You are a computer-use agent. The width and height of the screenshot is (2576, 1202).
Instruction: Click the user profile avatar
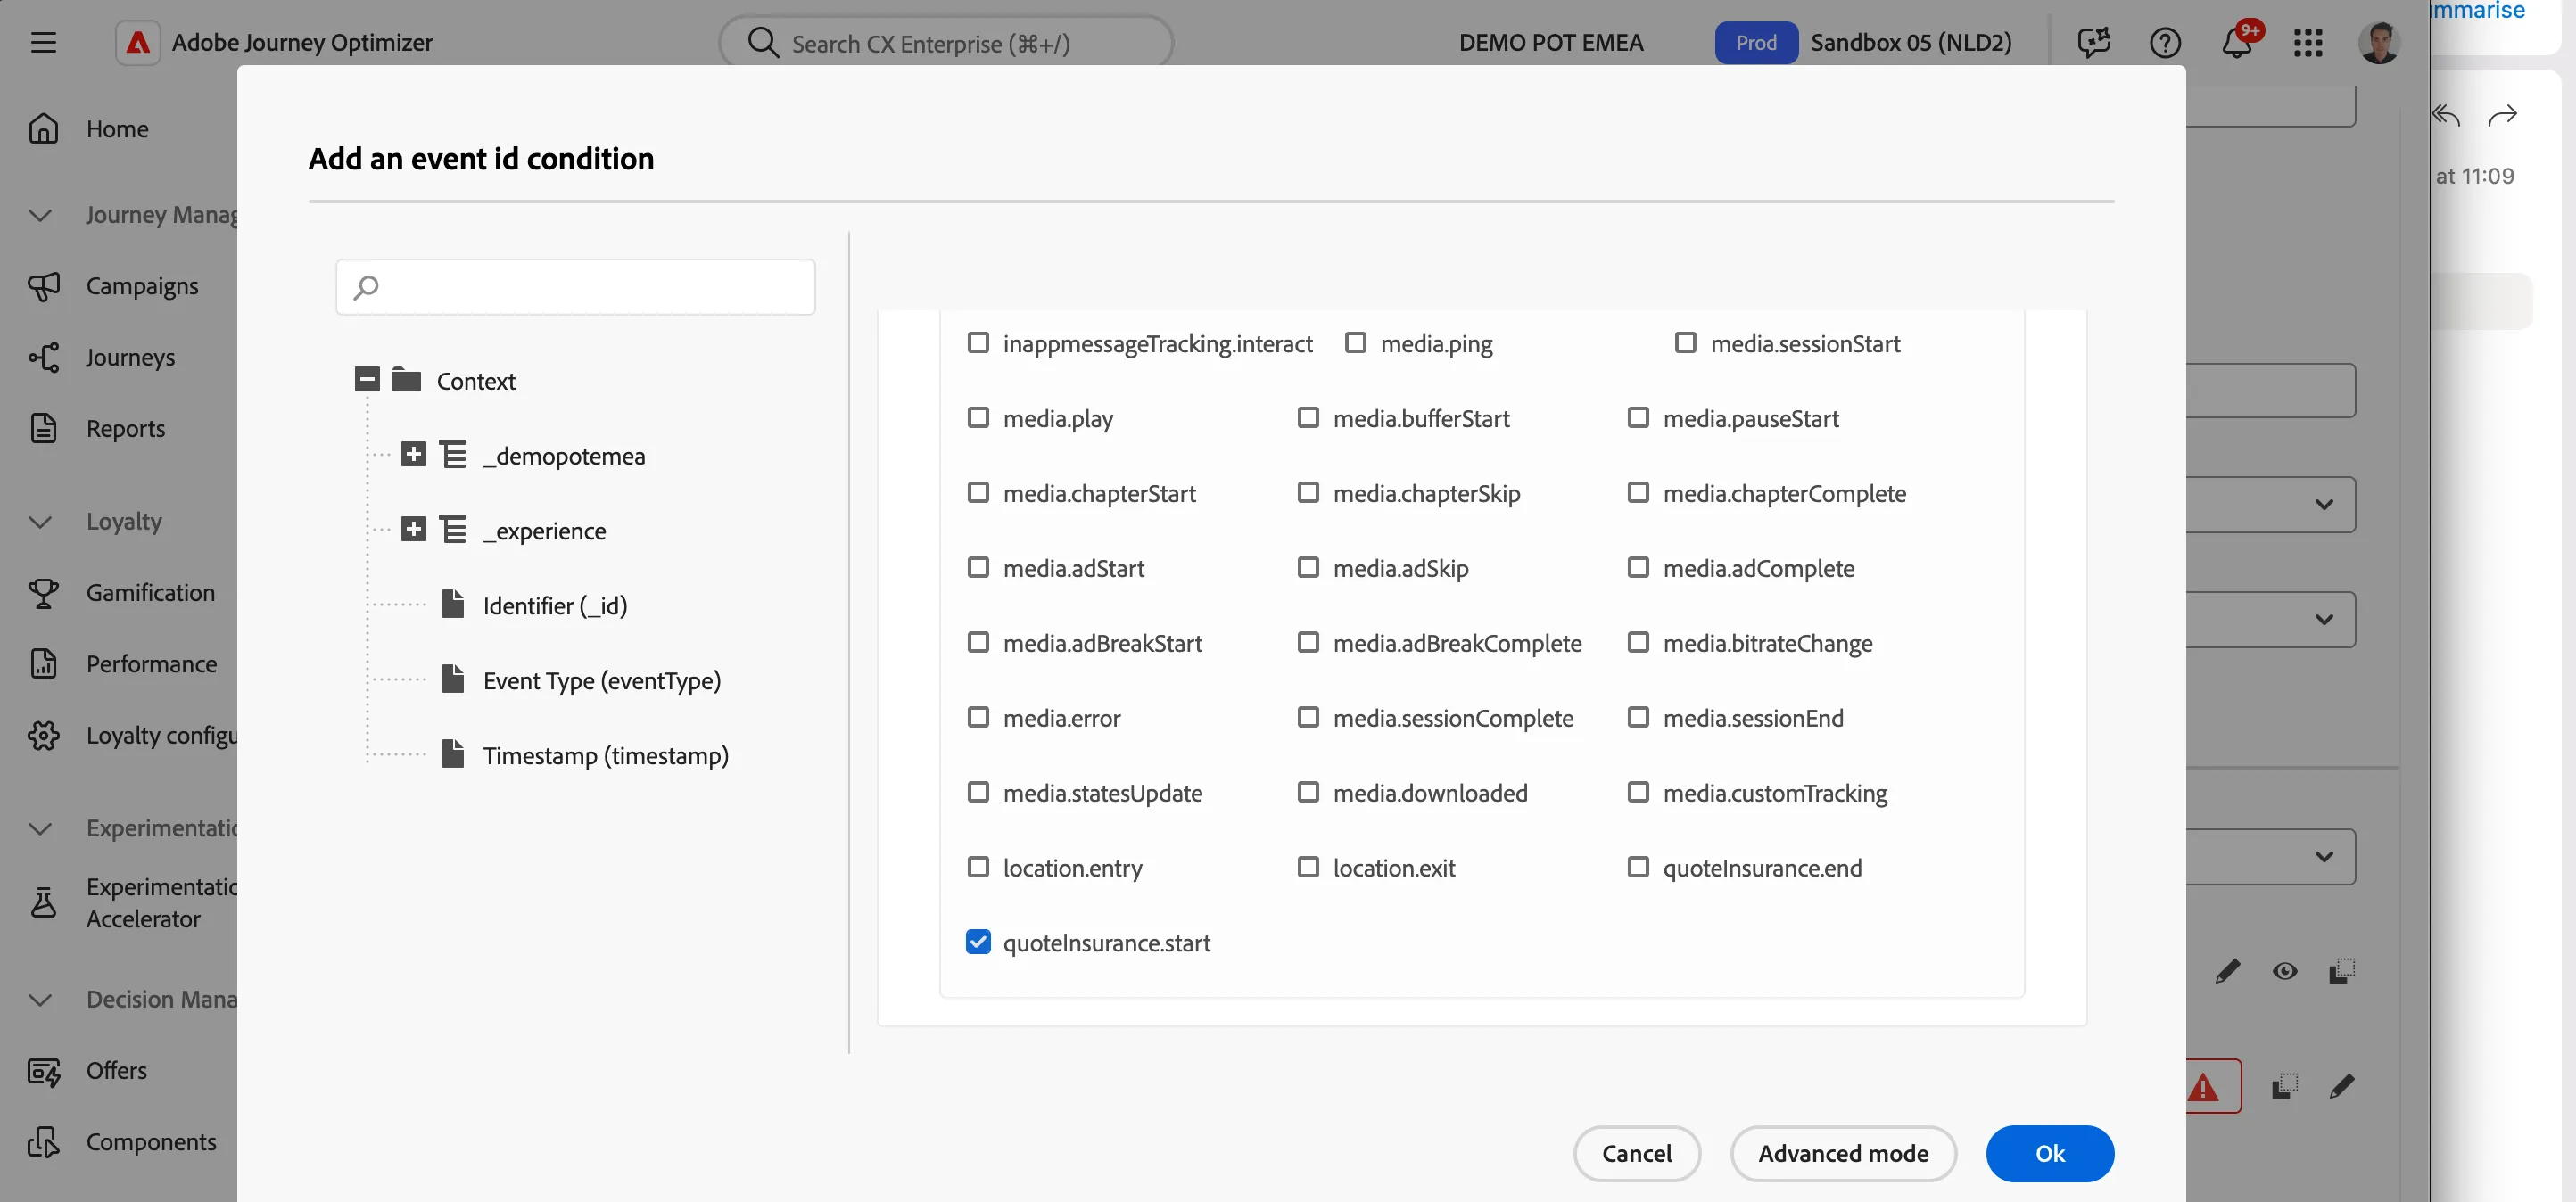(2379, 42)
